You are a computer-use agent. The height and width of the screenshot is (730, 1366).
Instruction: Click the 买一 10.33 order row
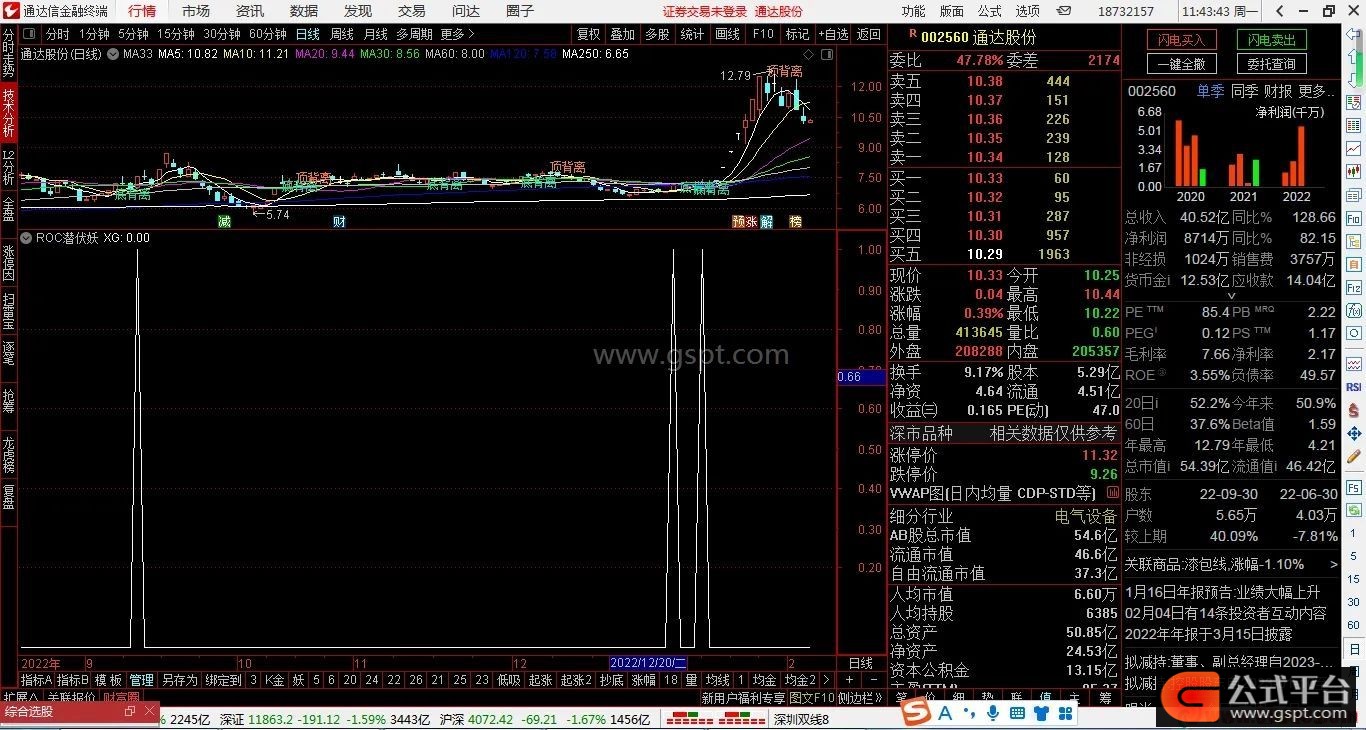point(1004,178)
